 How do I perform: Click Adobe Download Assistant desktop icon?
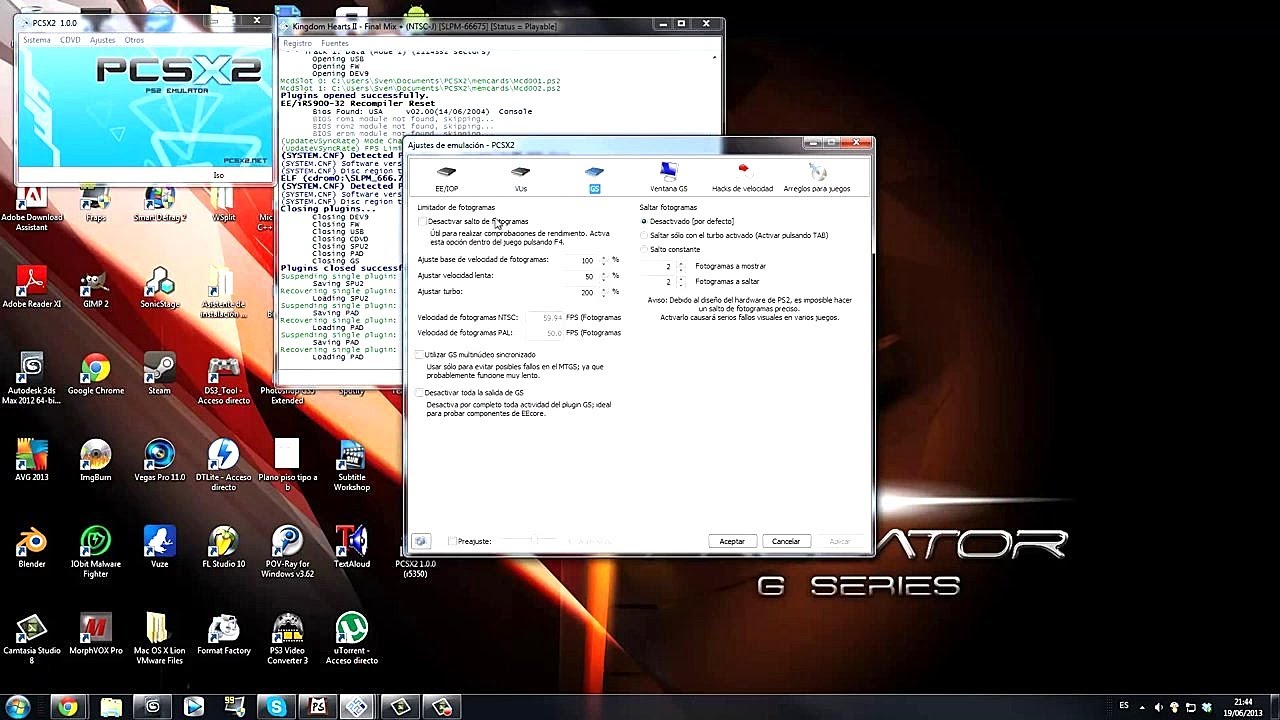[32, 206]
